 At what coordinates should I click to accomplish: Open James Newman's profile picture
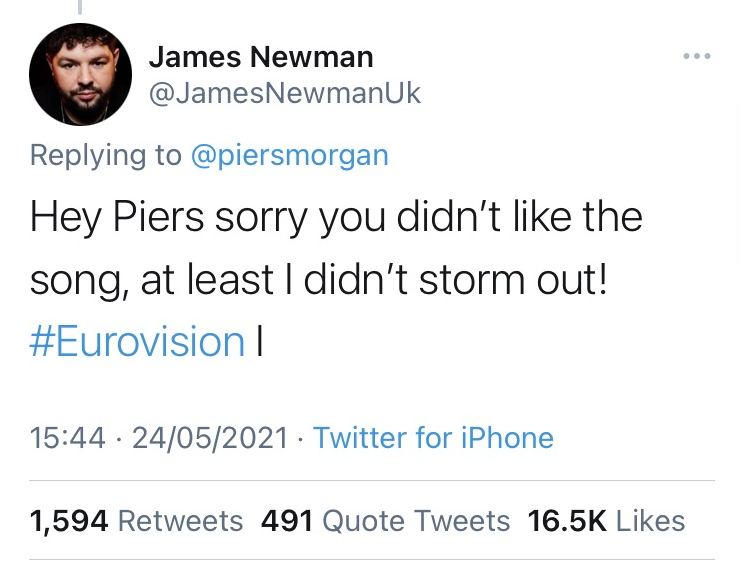pyautogui.click(x=80, y=75)
